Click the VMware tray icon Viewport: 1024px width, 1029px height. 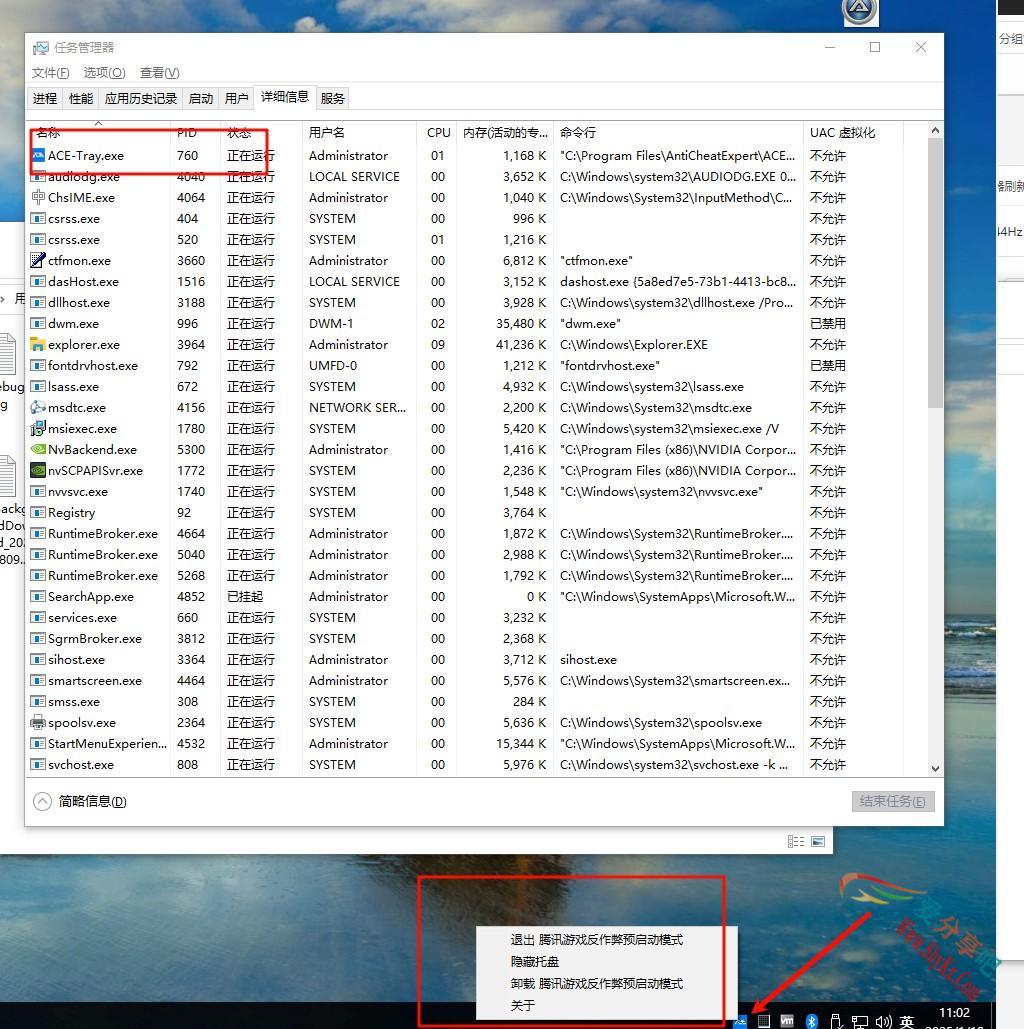tap(787, 1021)
